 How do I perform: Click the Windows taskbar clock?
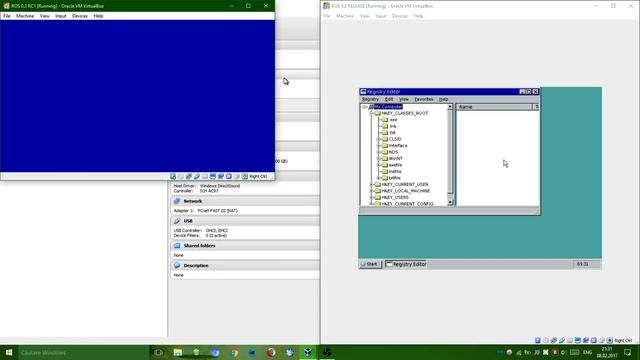point(607,352)
